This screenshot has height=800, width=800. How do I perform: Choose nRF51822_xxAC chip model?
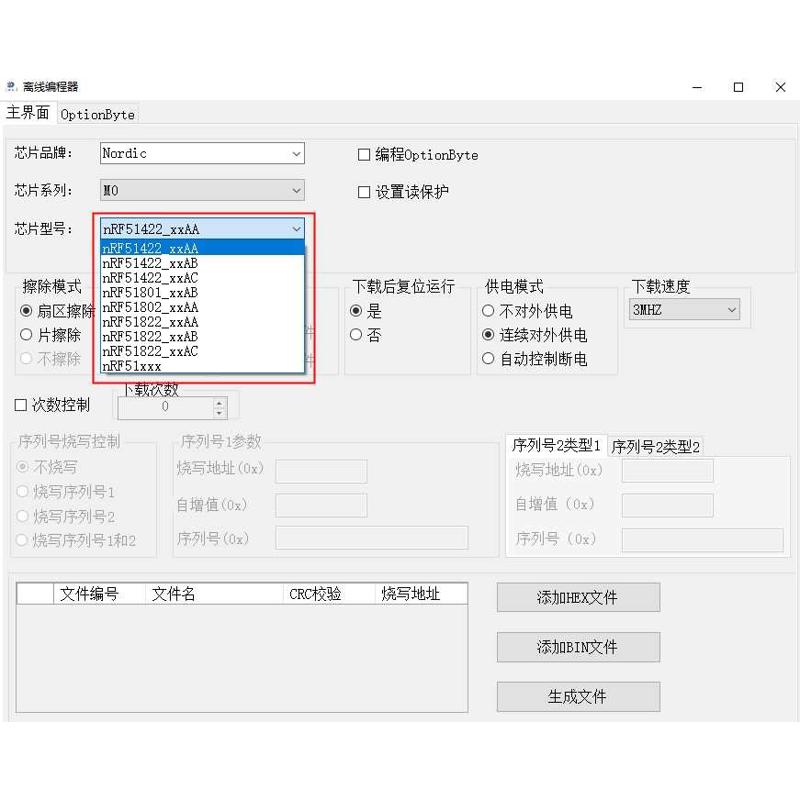[x=203, y=352]
